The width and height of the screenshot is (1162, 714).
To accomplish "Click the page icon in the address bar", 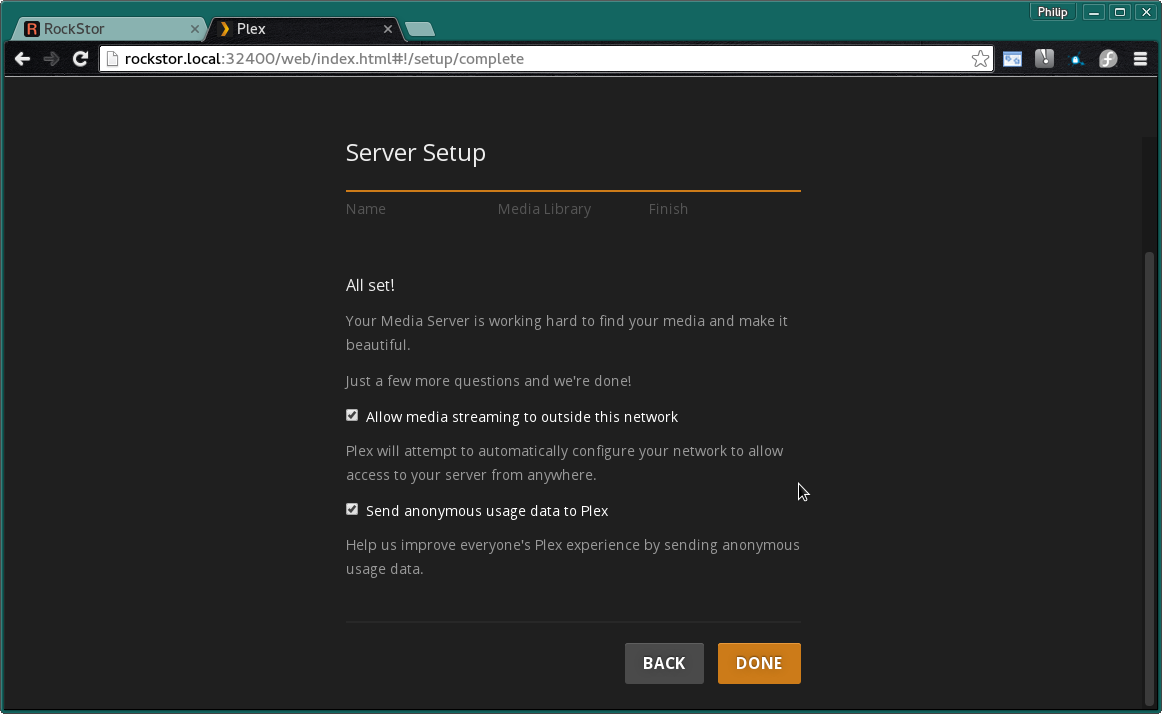I will click(x=112, y=59).
